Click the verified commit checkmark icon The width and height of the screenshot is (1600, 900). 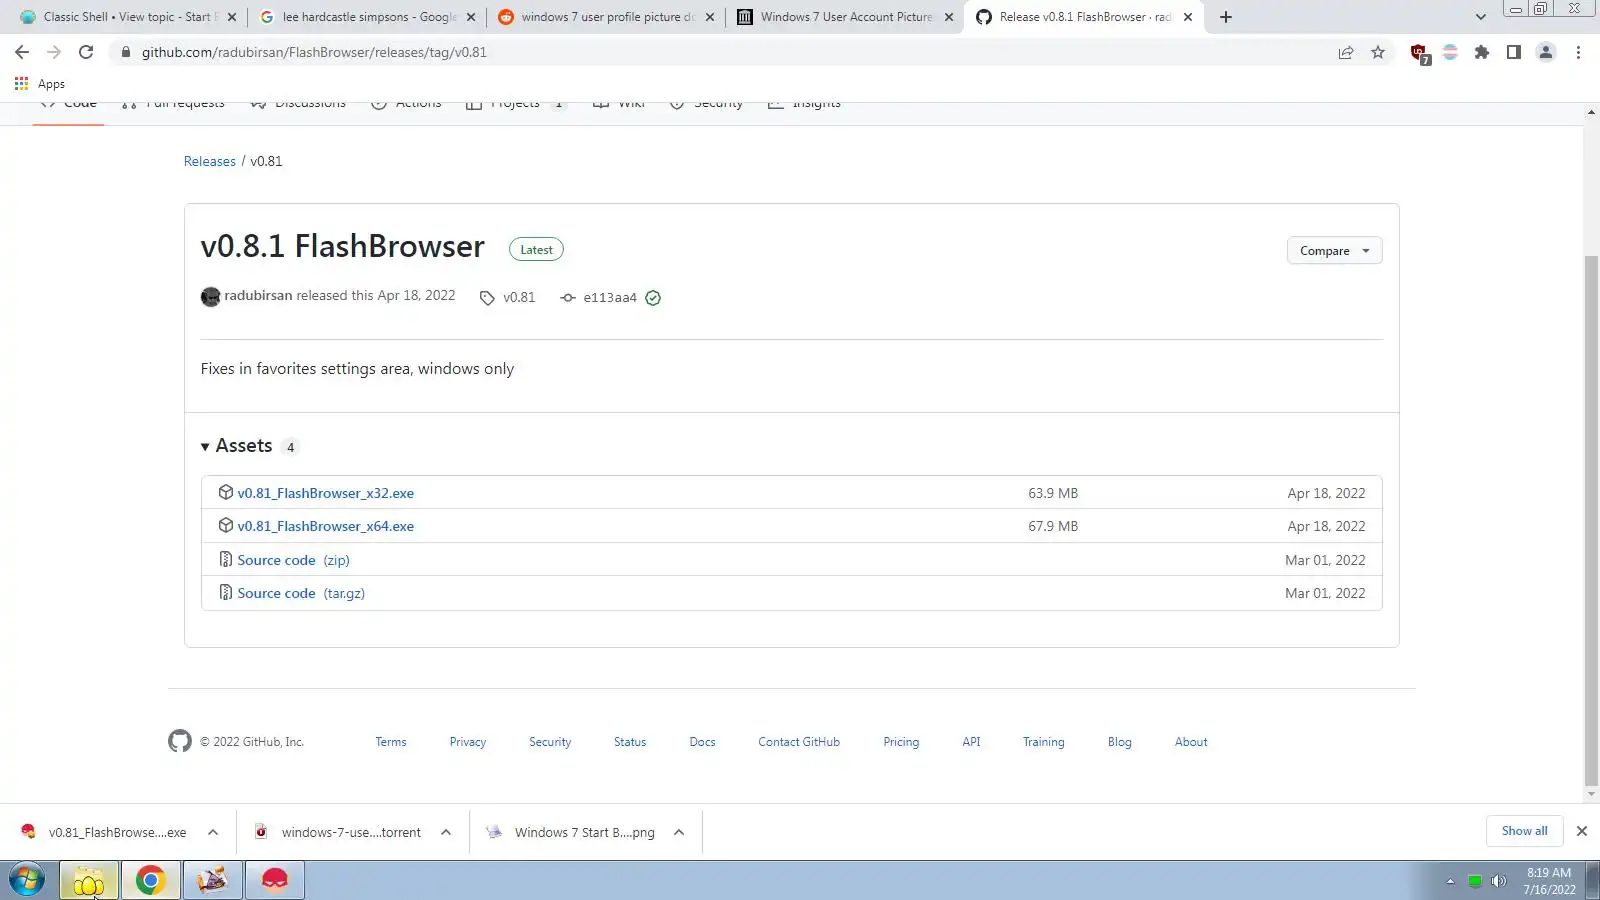(653, 298)
